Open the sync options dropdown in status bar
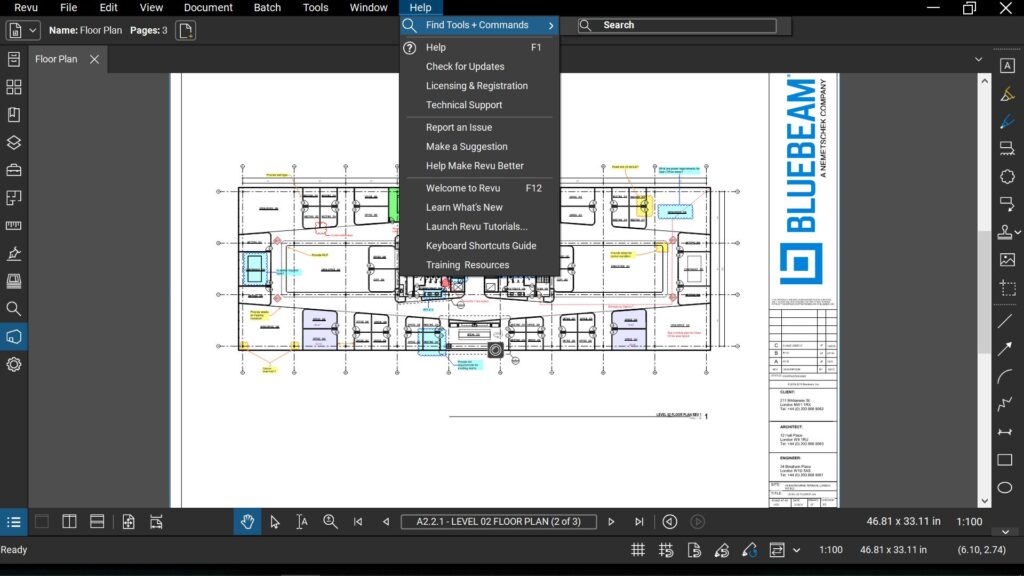 (796, 550)
